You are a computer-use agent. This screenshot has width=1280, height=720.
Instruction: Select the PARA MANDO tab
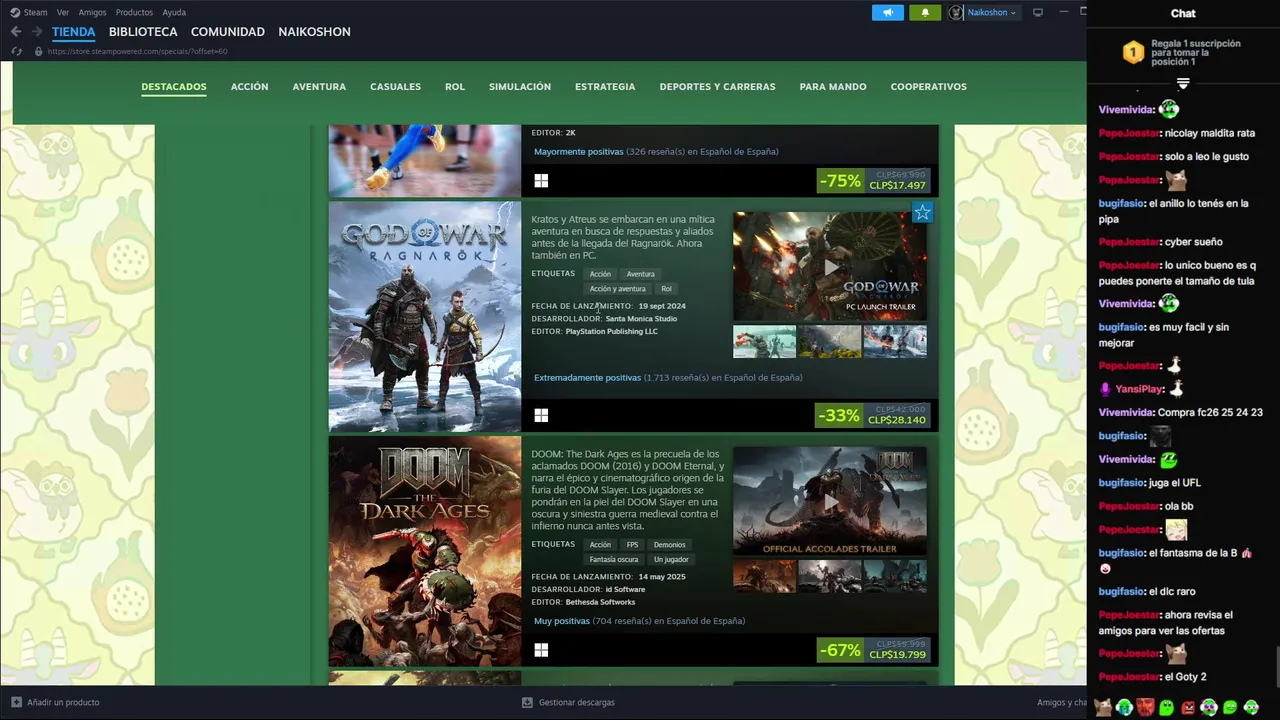click(x=833, y=87)
